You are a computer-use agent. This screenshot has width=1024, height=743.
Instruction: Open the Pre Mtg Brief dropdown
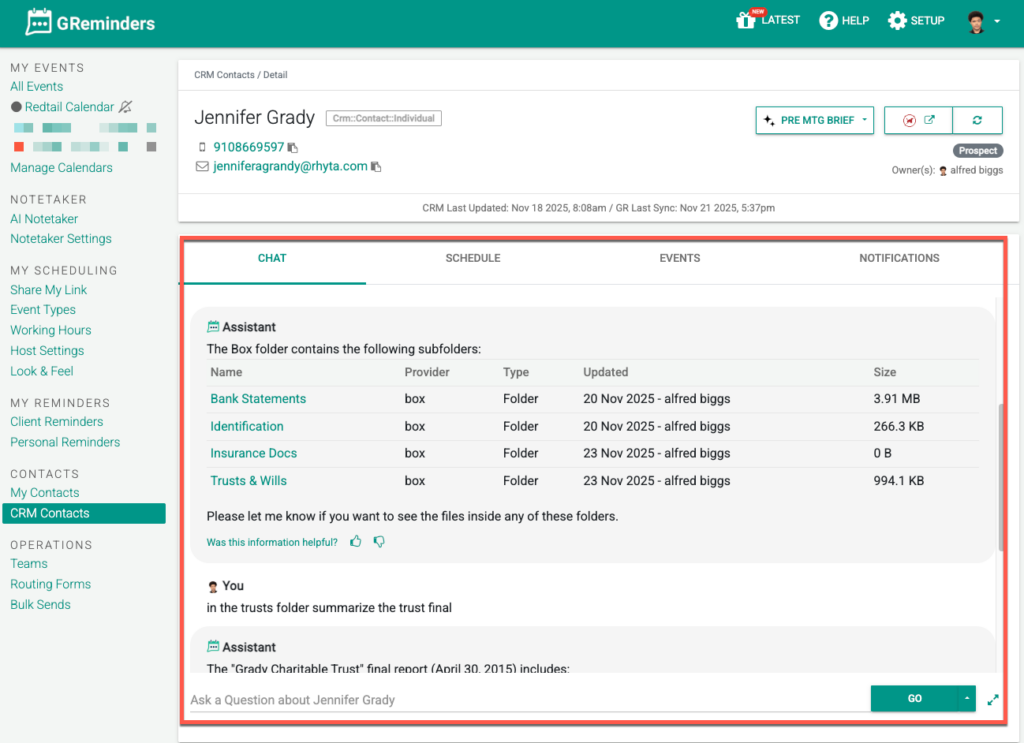click(x=815, y=120)
